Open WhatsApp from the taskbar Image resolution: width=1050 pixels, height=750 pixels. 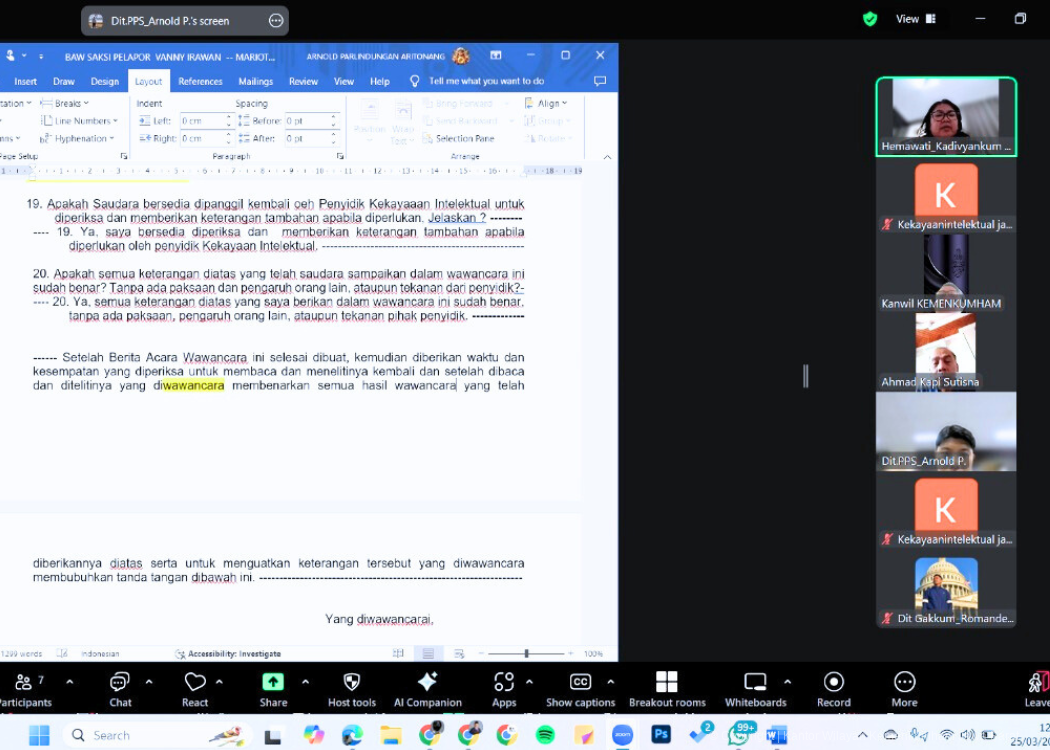click(x=739, y=735)
